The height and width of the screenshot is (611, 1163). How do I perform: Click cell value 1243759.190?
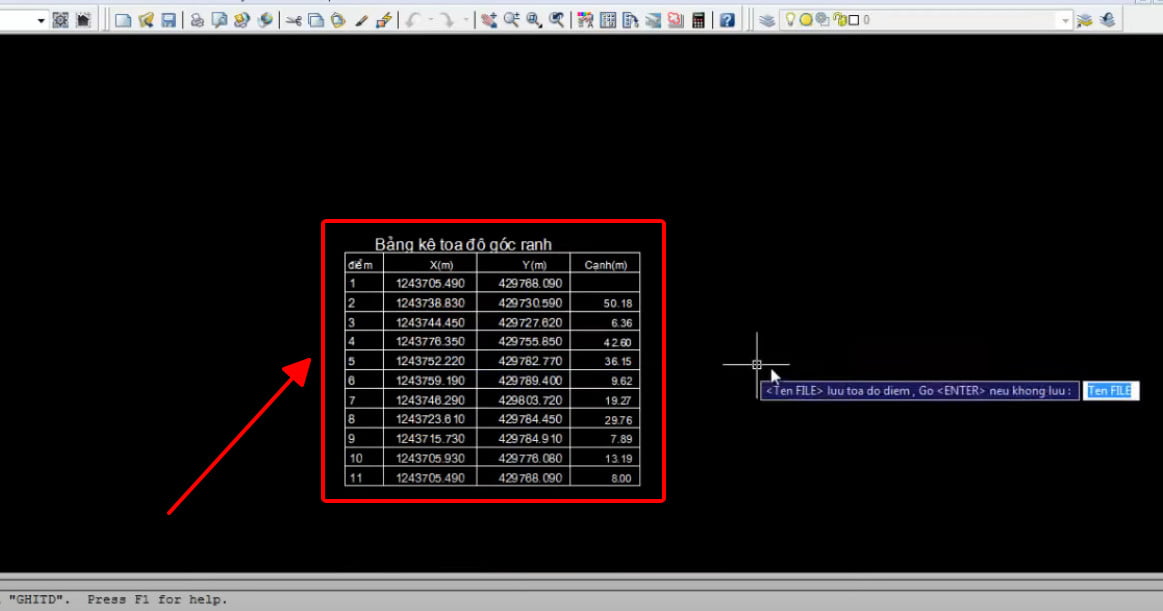(430, 380)
